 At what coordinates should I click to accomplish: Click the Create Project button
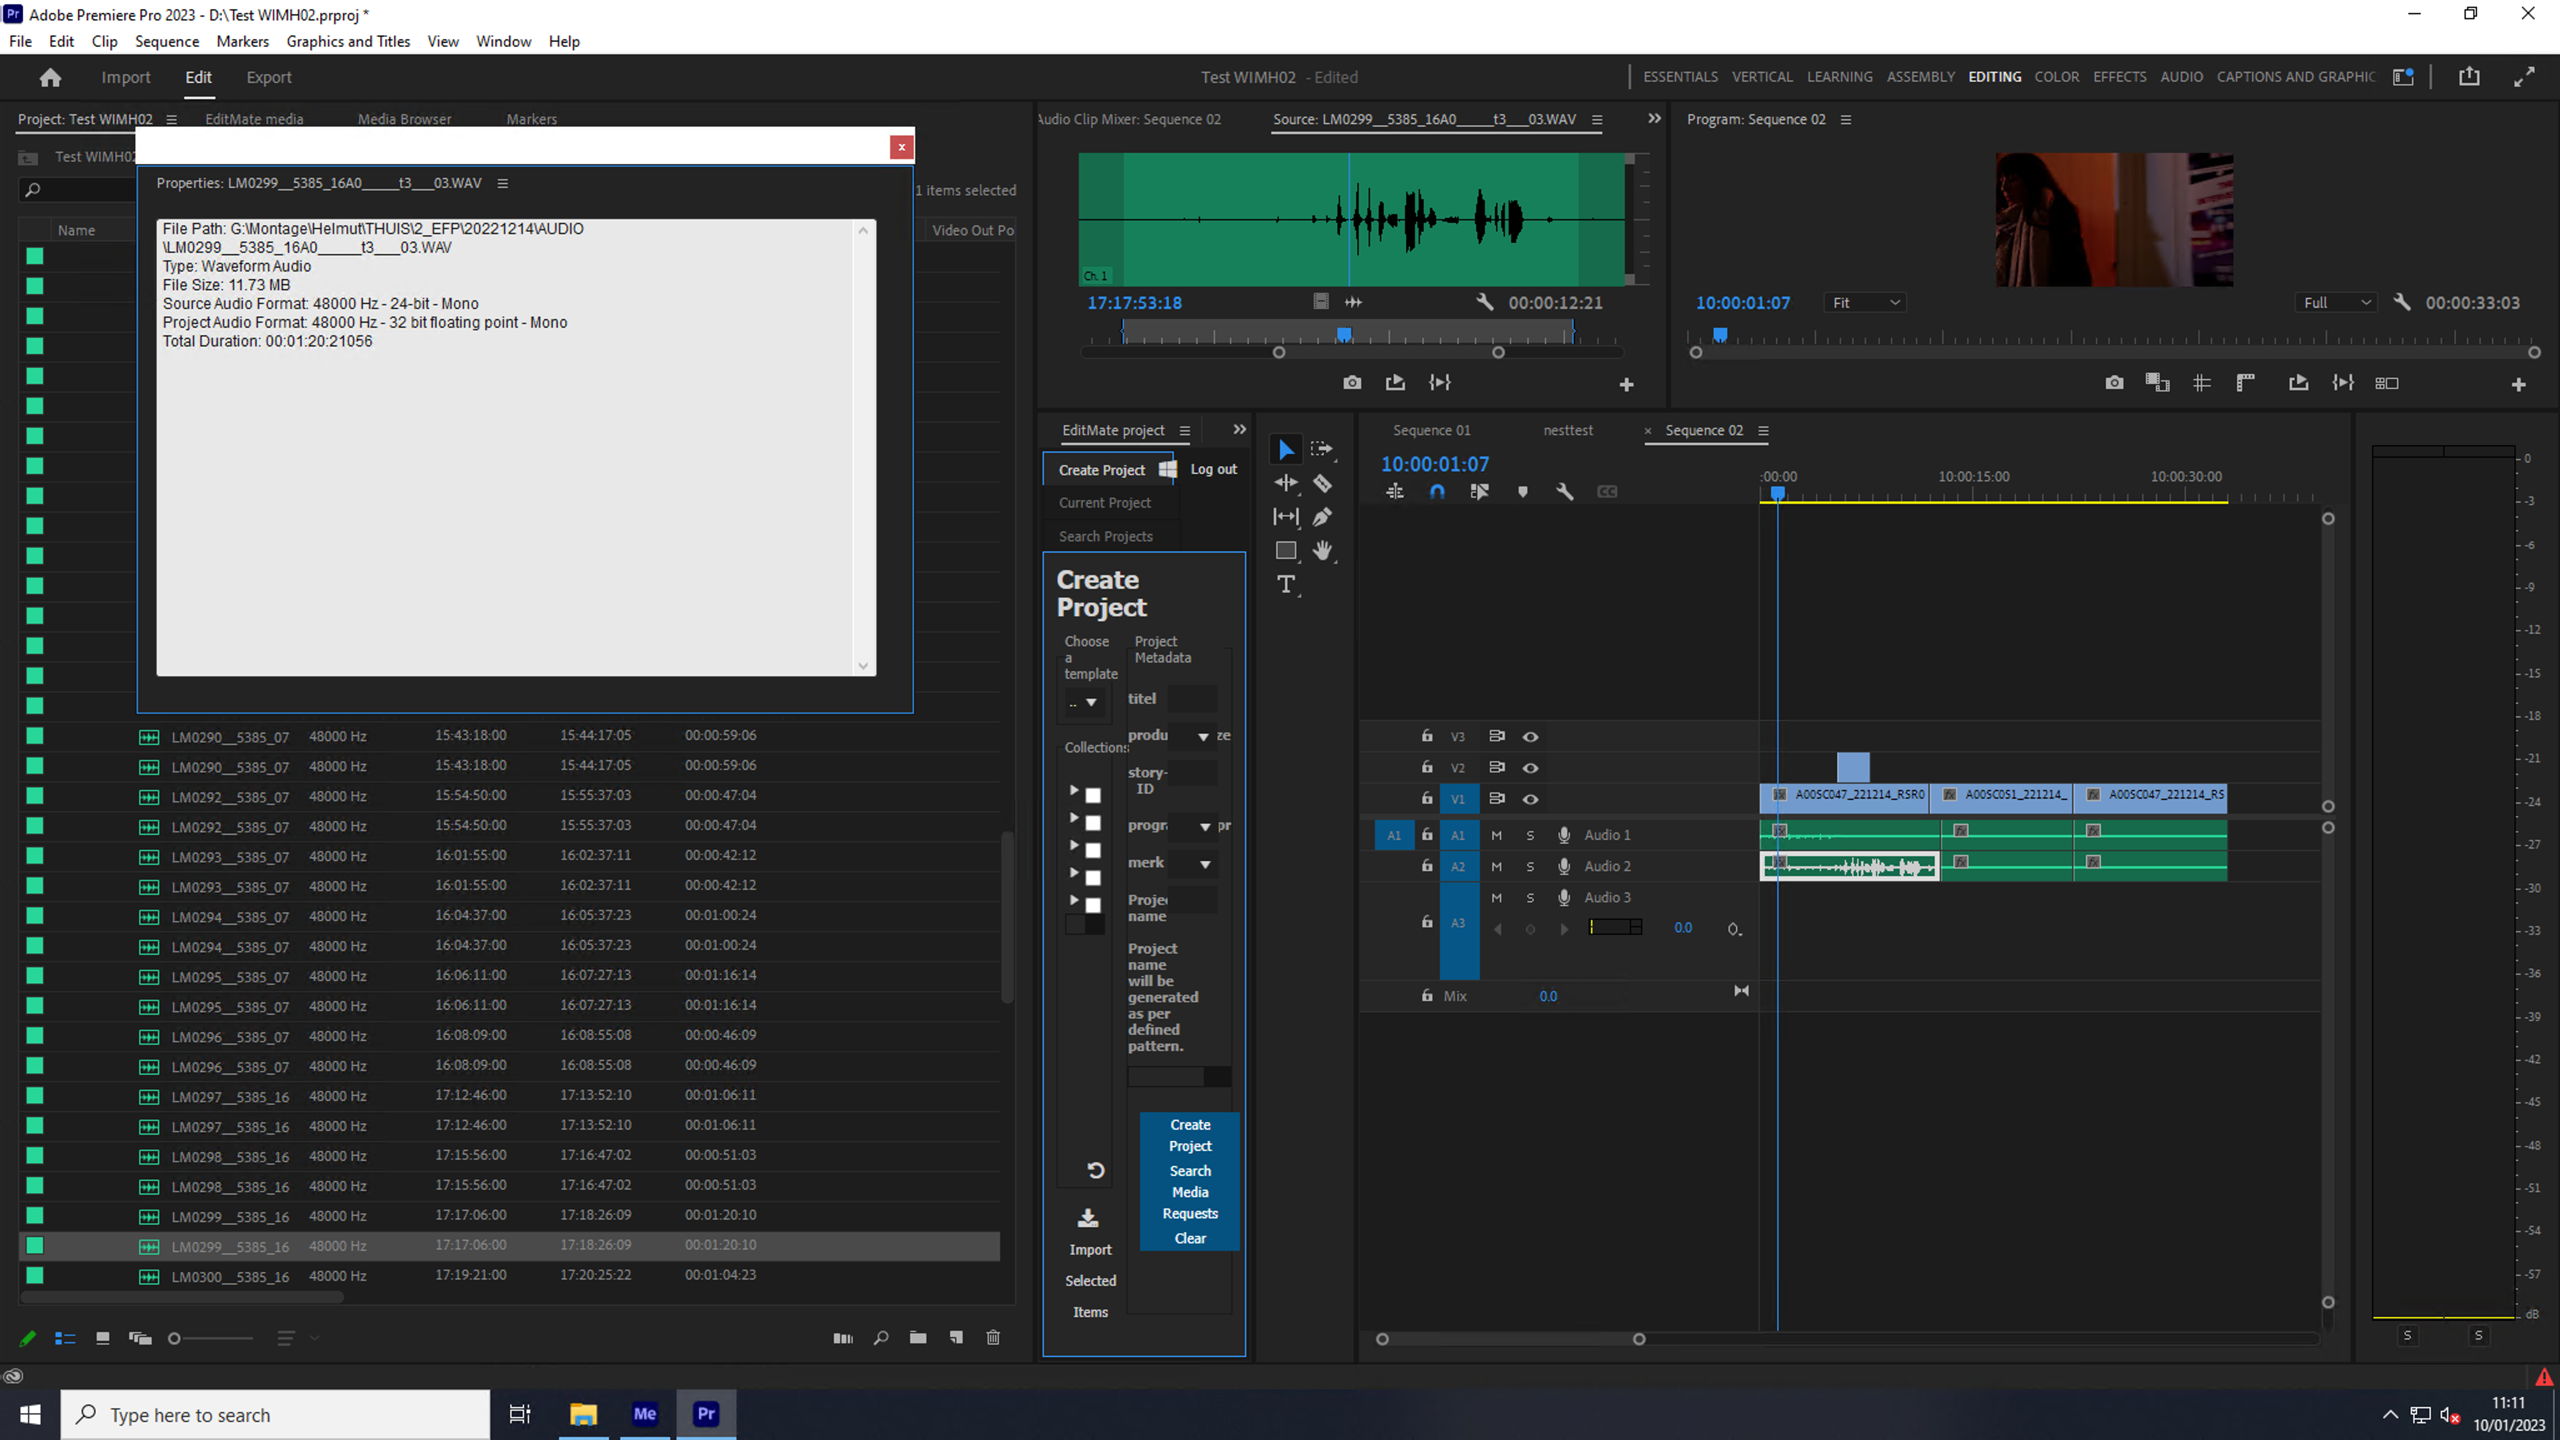(x=1189, y=1135)
